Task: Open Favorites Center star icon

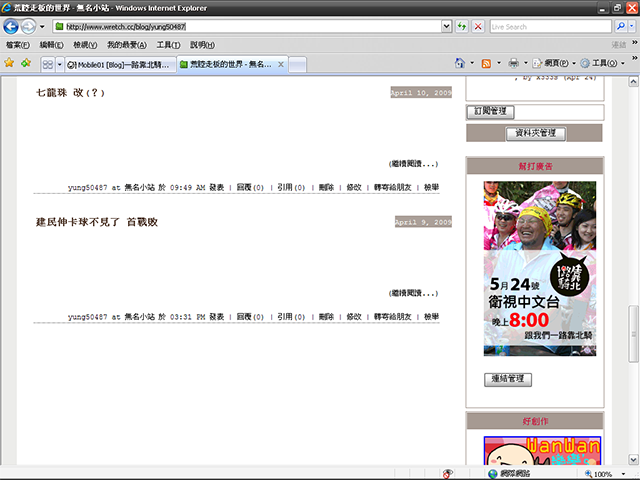Action: 9,63
